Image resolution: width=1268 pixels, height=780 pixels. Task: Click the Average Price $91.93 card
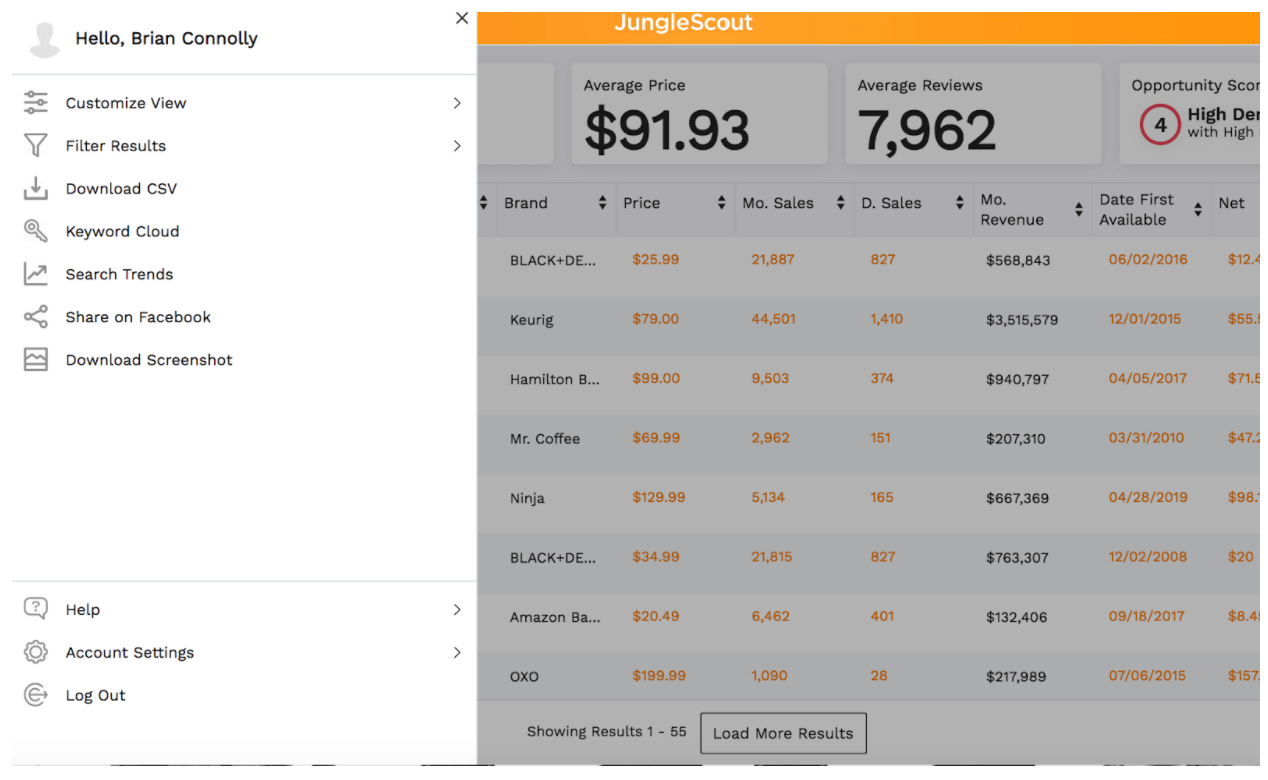[699, 114]
